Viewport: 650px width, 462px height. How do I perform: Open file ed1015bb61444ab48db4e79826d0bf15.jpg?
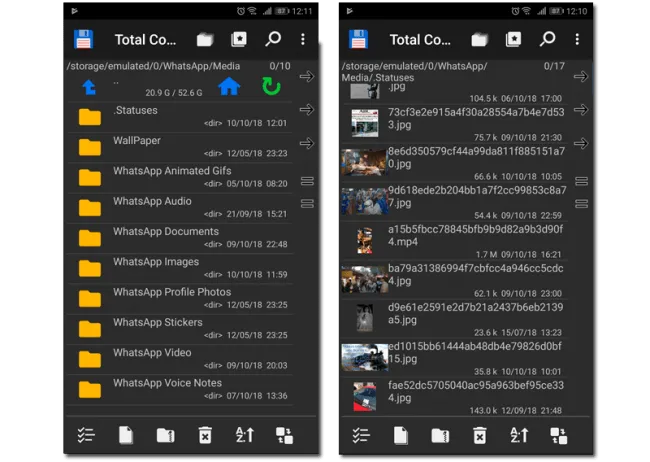pos(454,357)
